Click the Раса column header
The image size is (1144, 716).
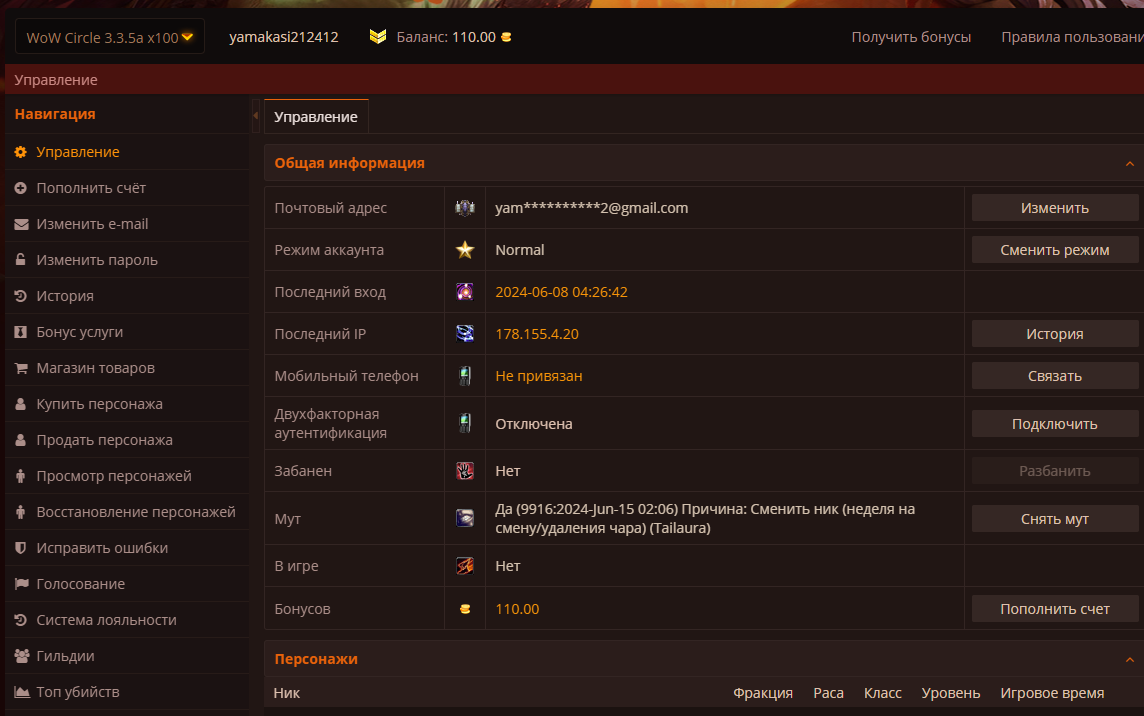[828, 693]
